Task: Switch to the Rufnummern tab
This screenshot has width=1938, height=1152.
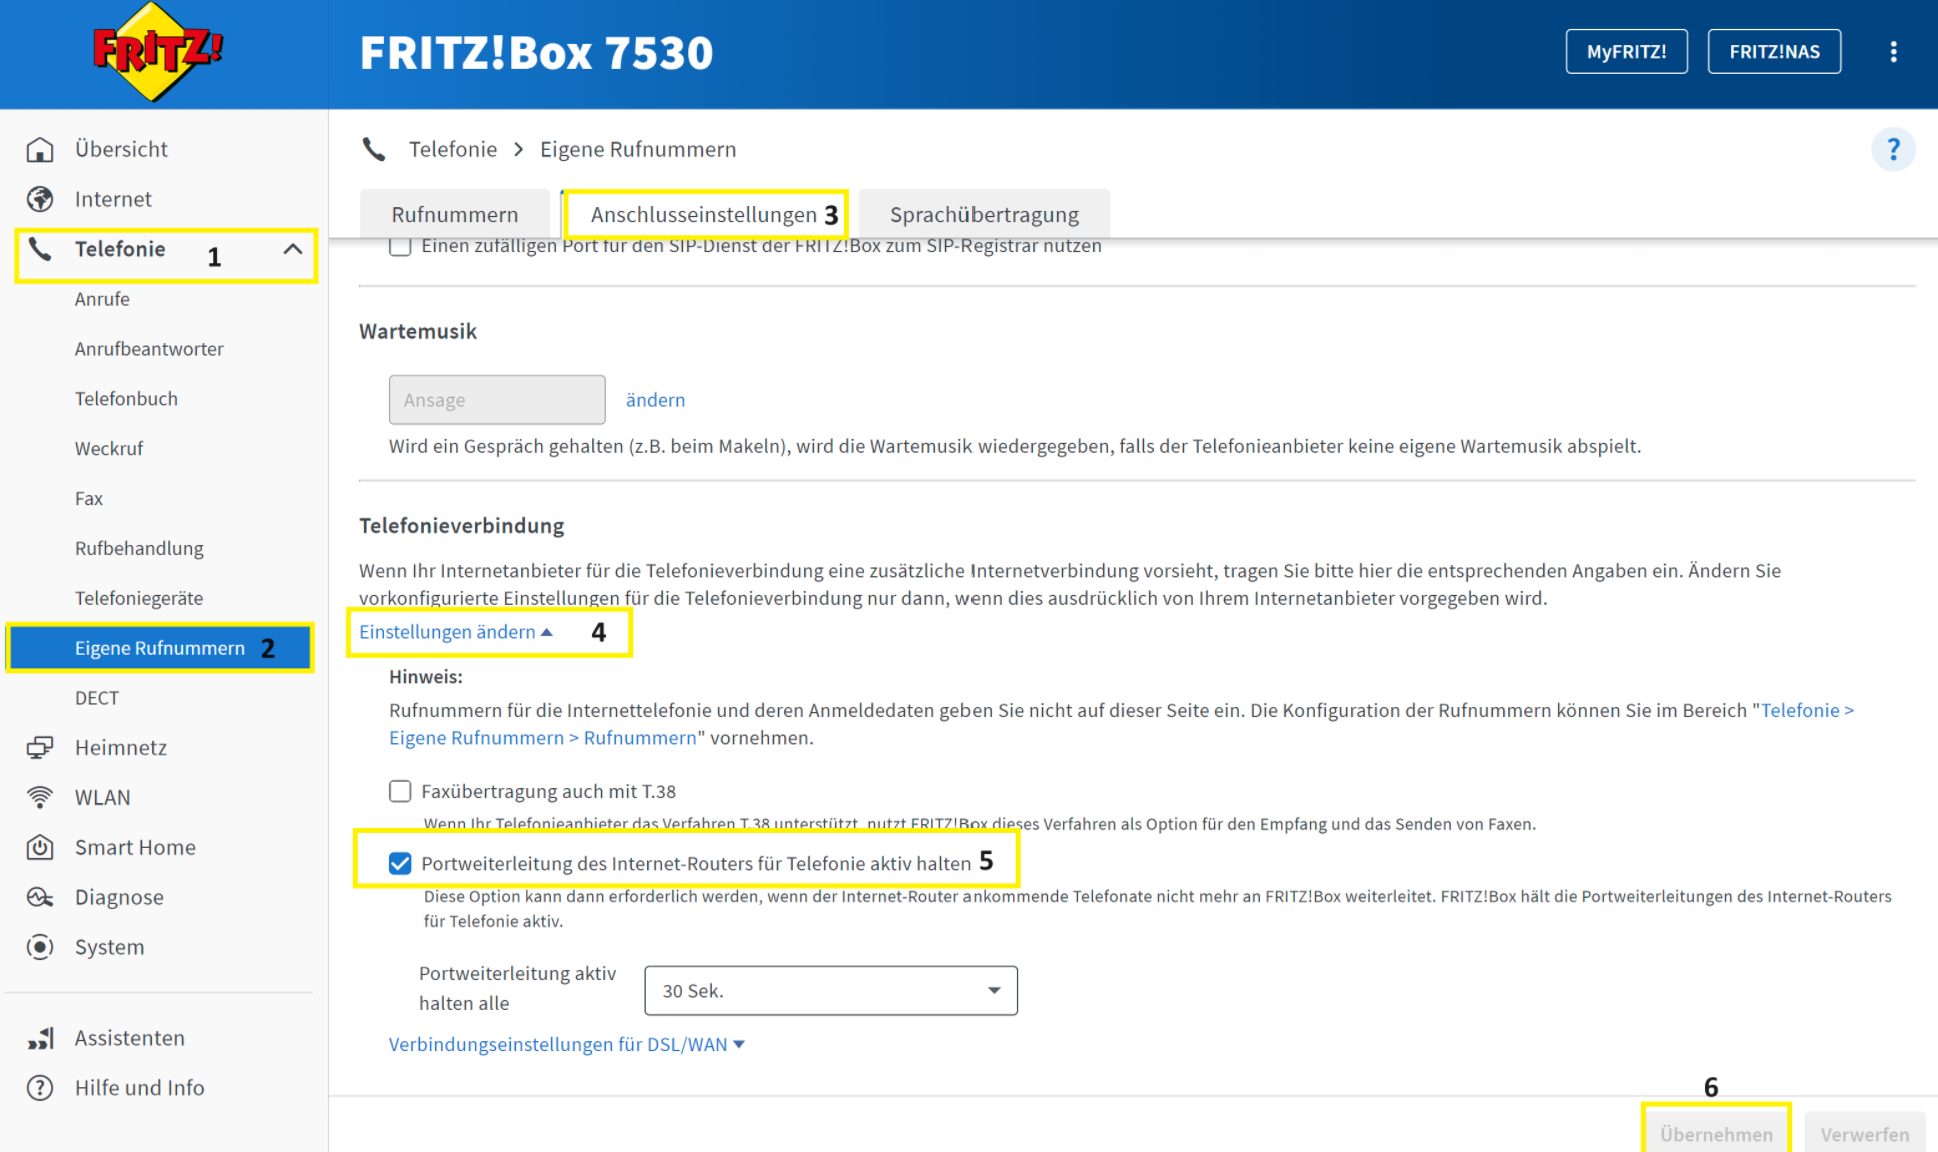Action: [x=455, y=215]
